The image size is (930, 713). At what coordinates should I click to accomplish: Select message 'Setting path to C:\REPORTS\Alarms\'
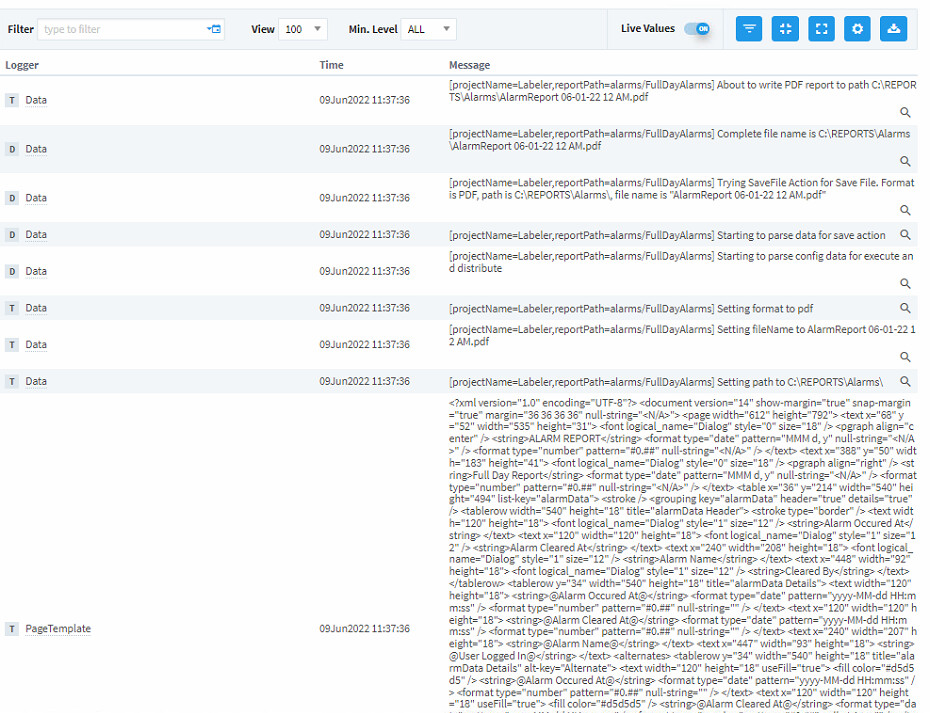pyautogui.click(x=665, y=383)
